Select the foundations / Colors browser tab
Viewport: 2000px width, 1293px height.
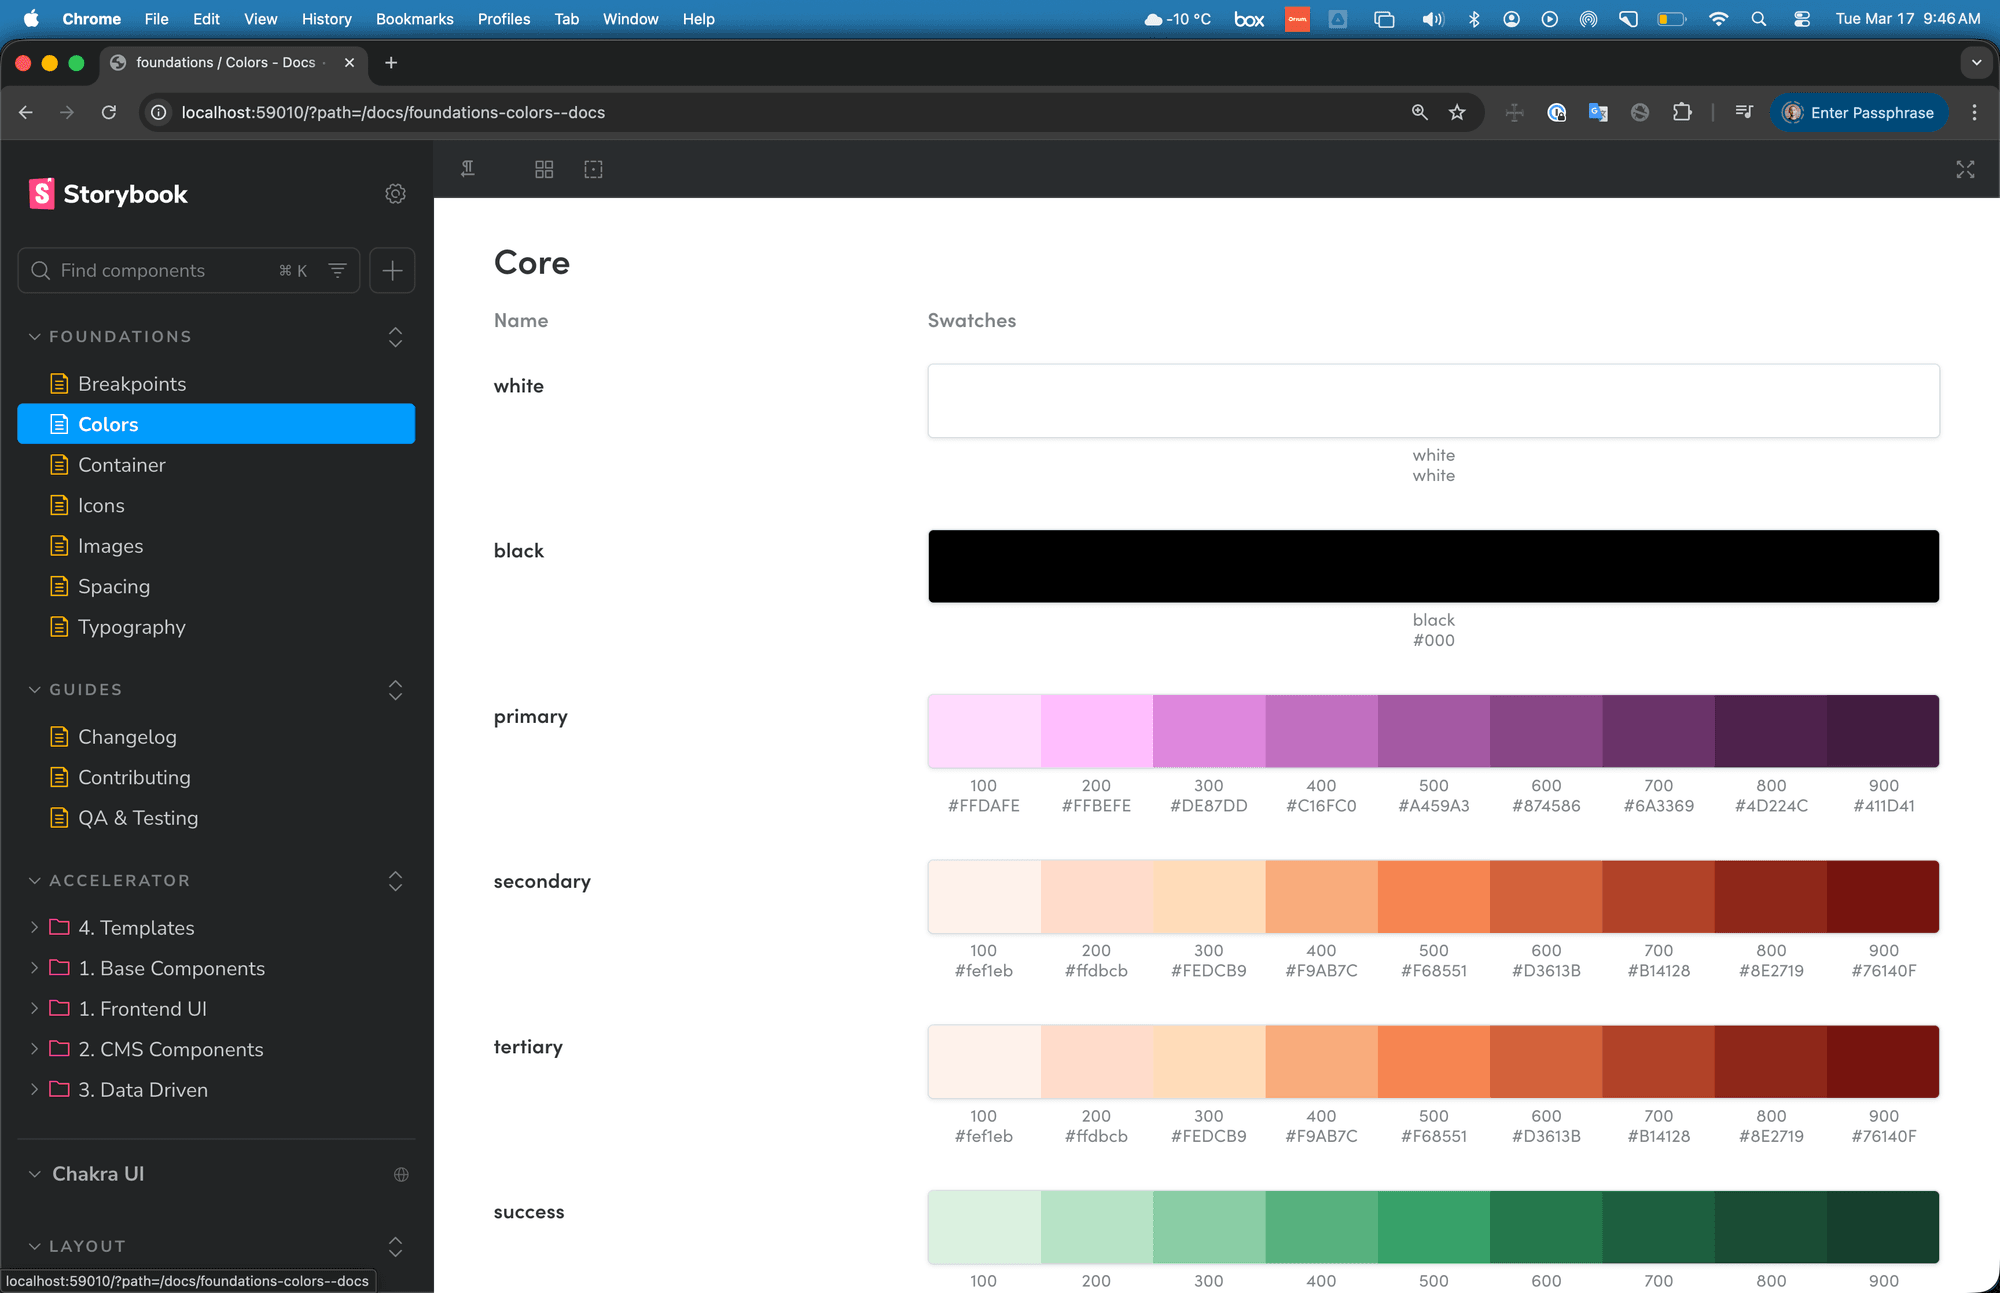(x=233, y=62)
